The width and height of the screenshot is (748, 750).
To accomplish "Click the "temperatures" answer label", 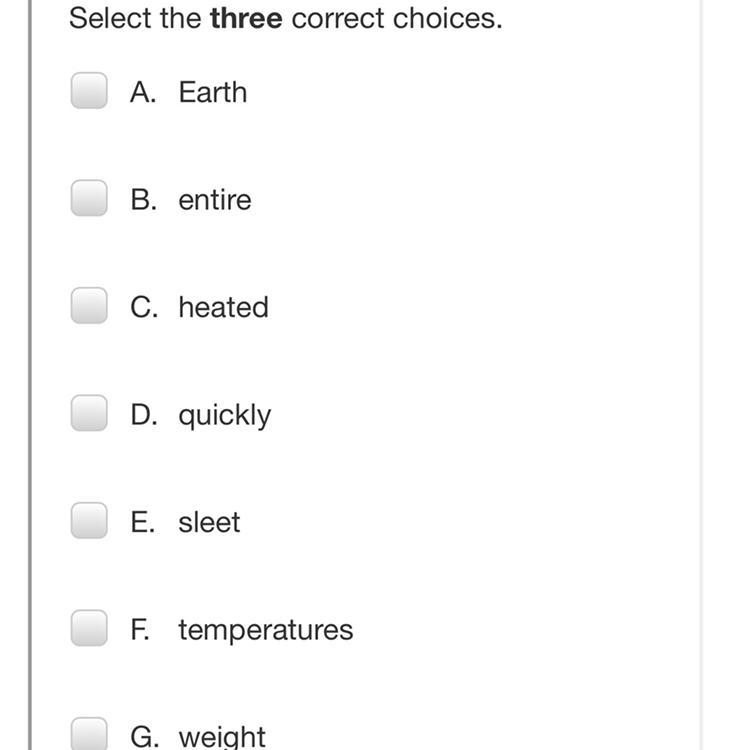I will (x=265, y=630).
